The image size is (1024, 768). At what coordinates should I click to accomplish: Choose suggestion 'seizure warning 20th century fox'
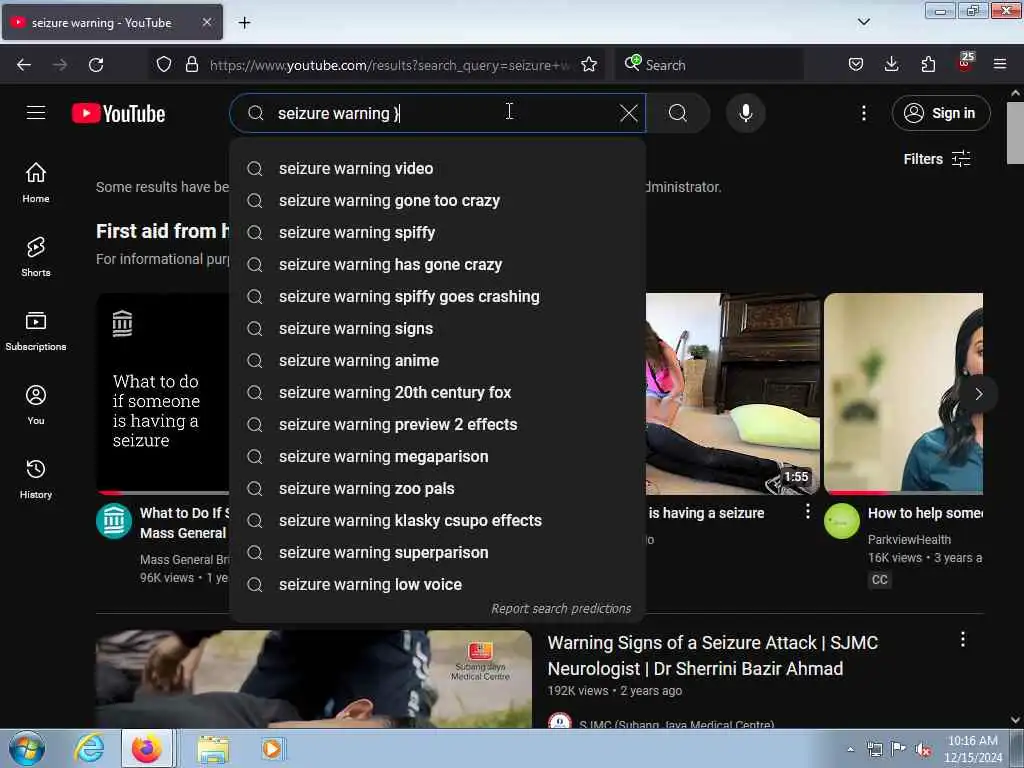438,392
